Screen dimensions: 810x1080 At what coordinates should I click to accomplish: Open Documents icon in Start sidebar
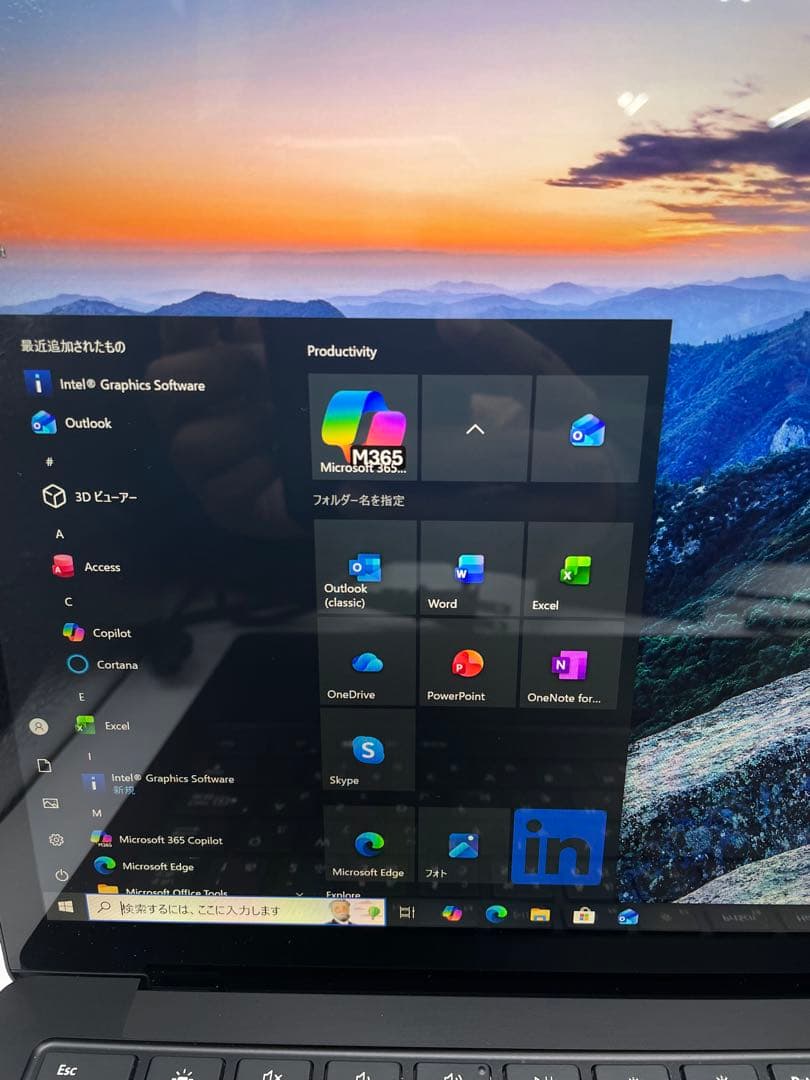coord(44,765)
